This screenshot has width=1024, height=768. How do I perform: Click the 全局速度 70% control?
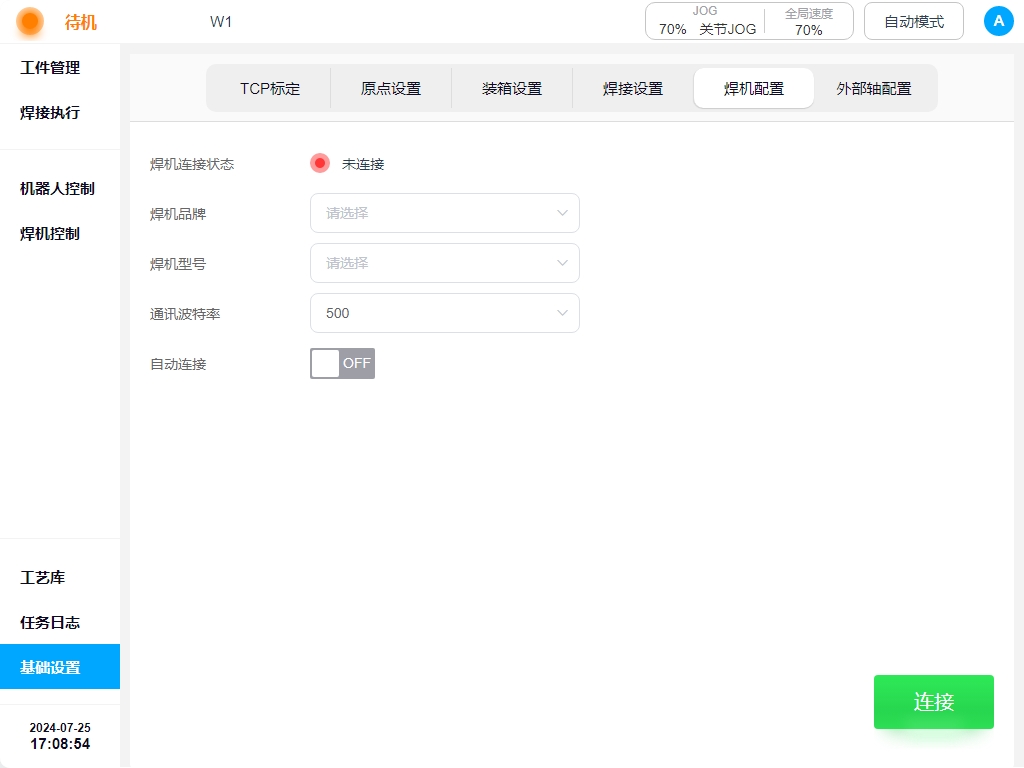(808, 21)
